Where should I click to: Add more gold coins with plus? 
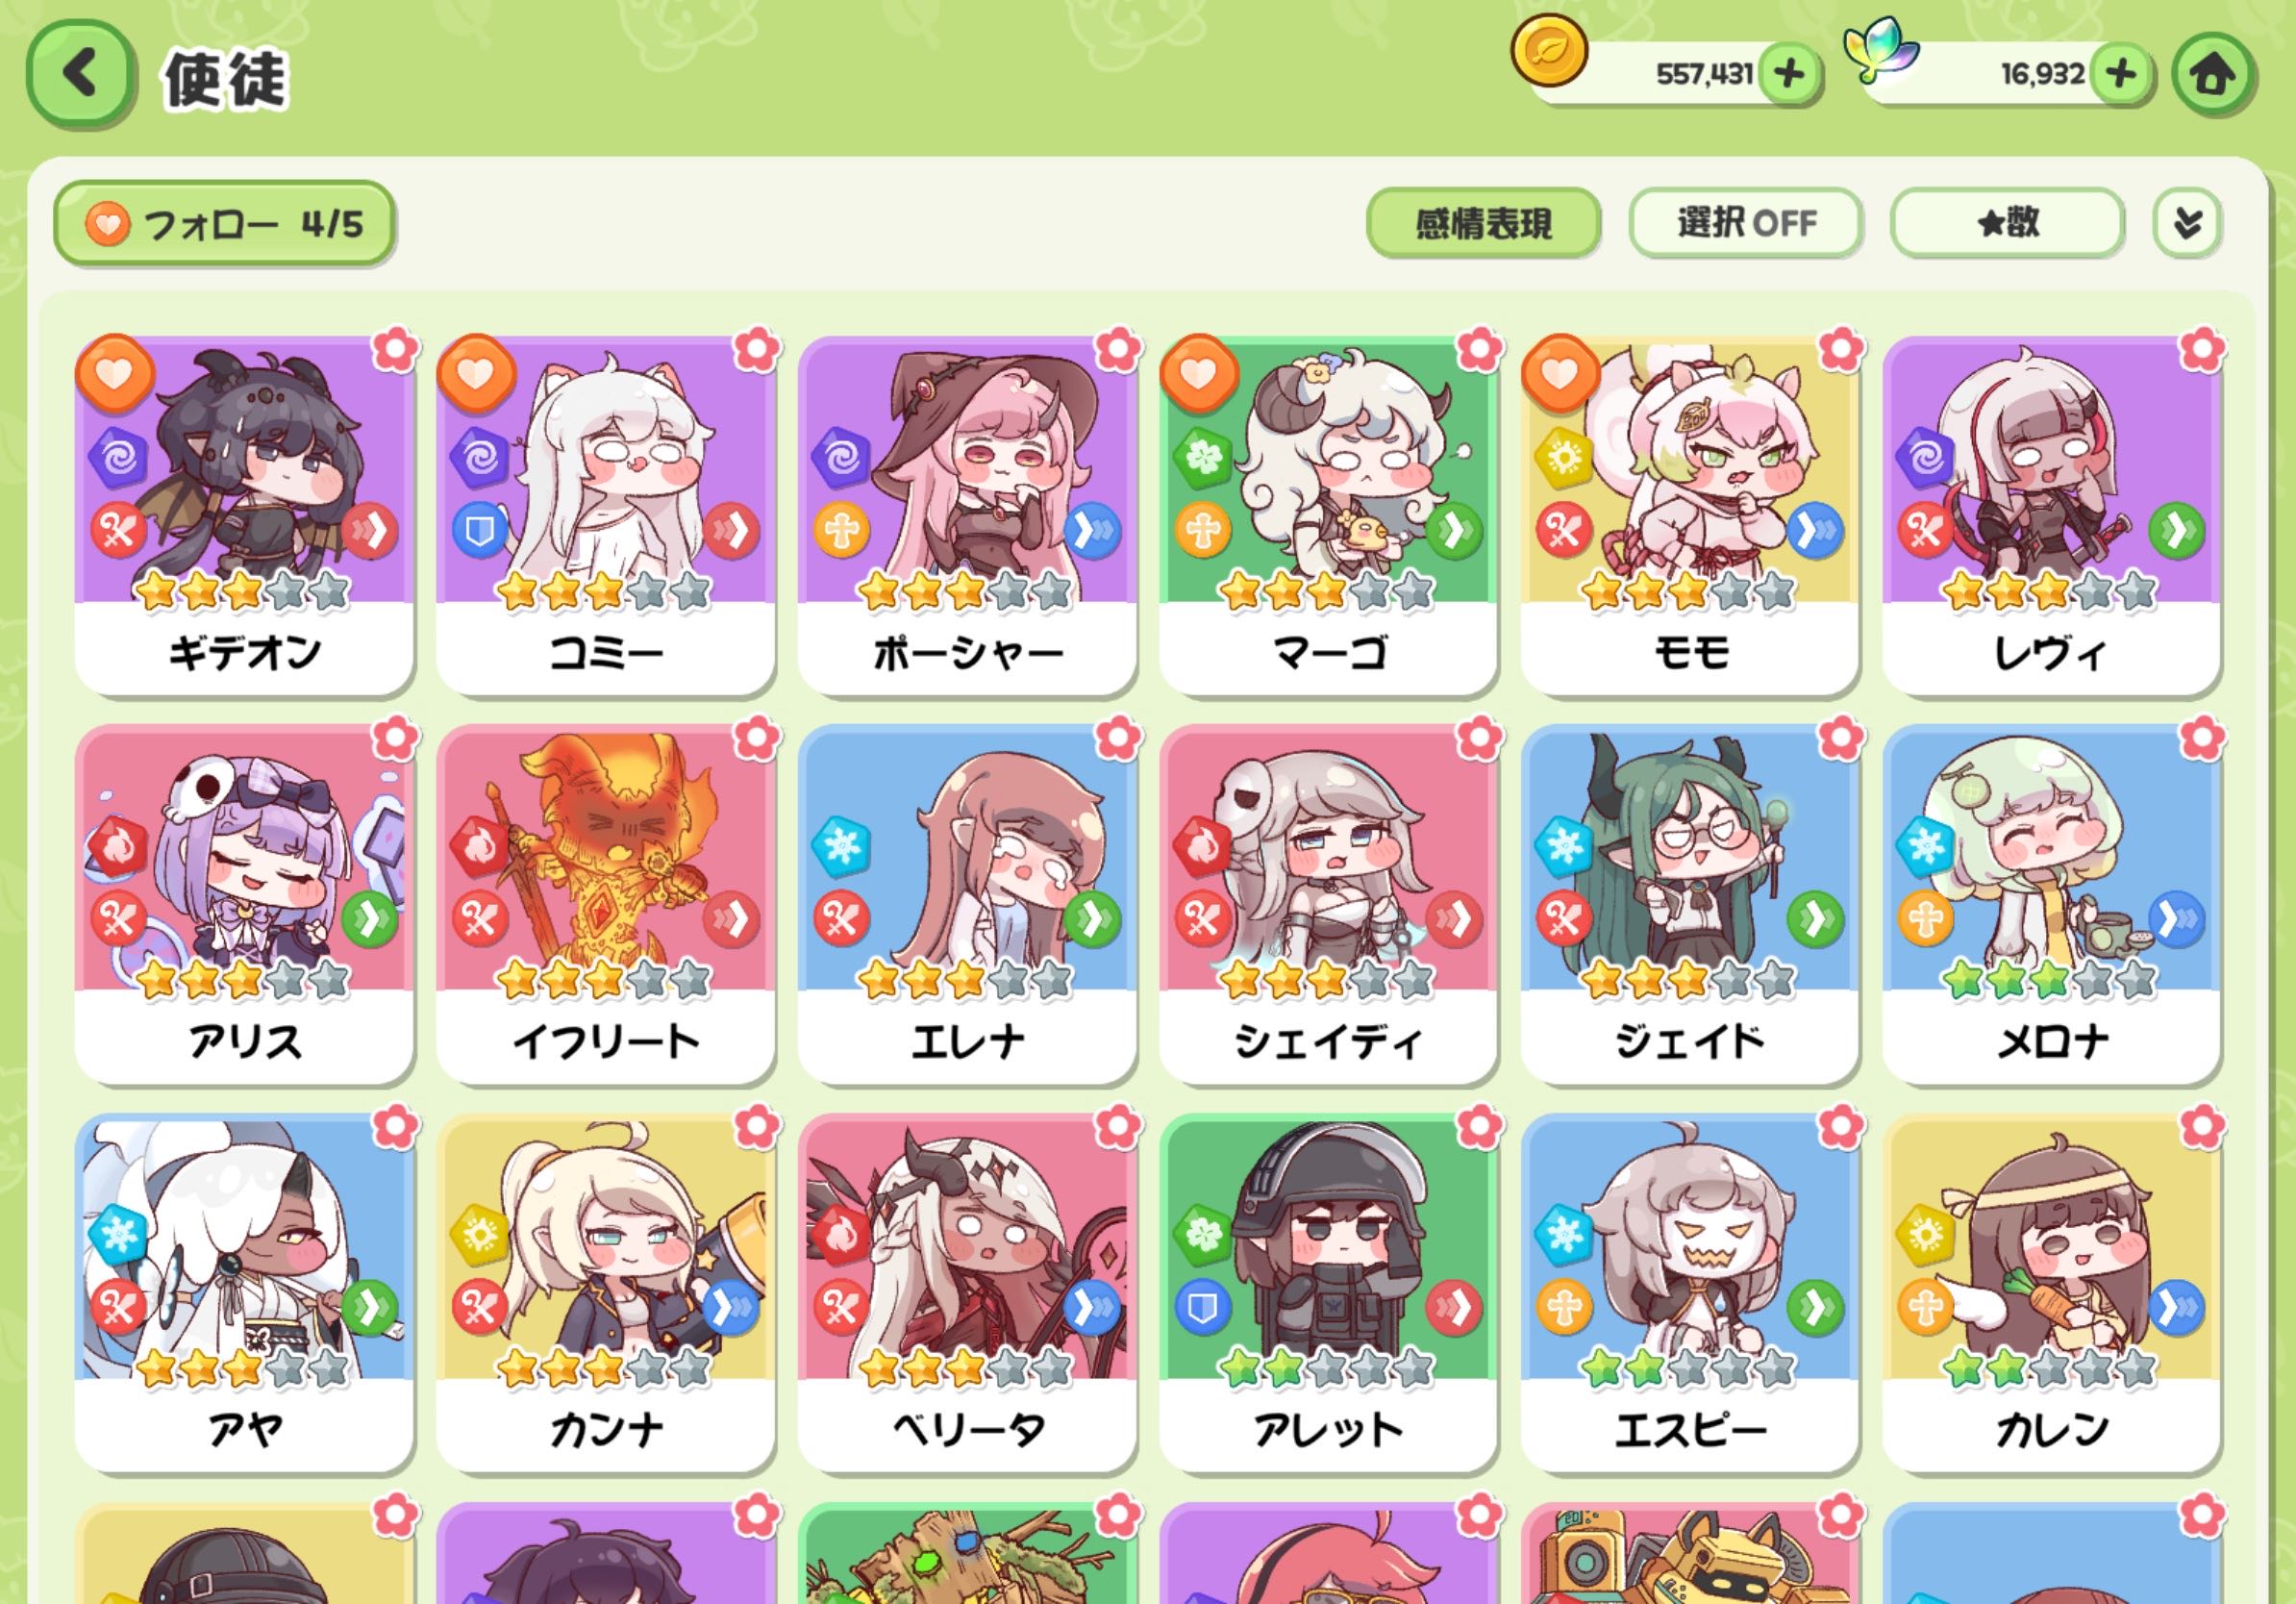pos(1790,73)
